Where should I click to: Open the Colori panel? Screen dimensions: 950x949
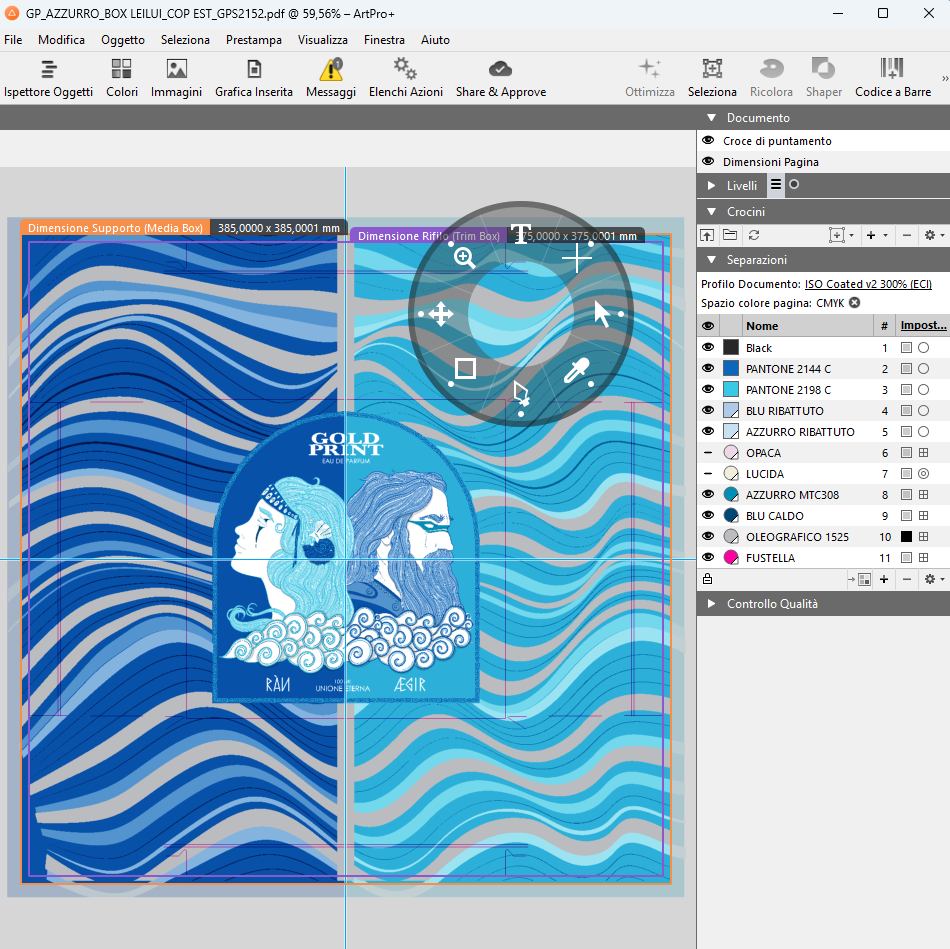(x=122, y=78)
